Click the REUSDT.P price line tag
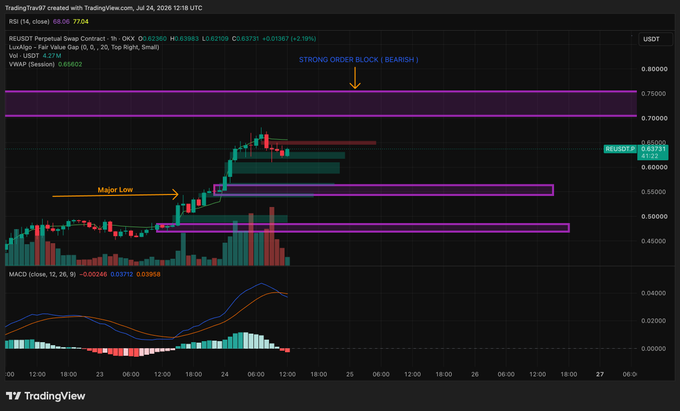Viewport: 680px width, 411px height. coord(620,149)
